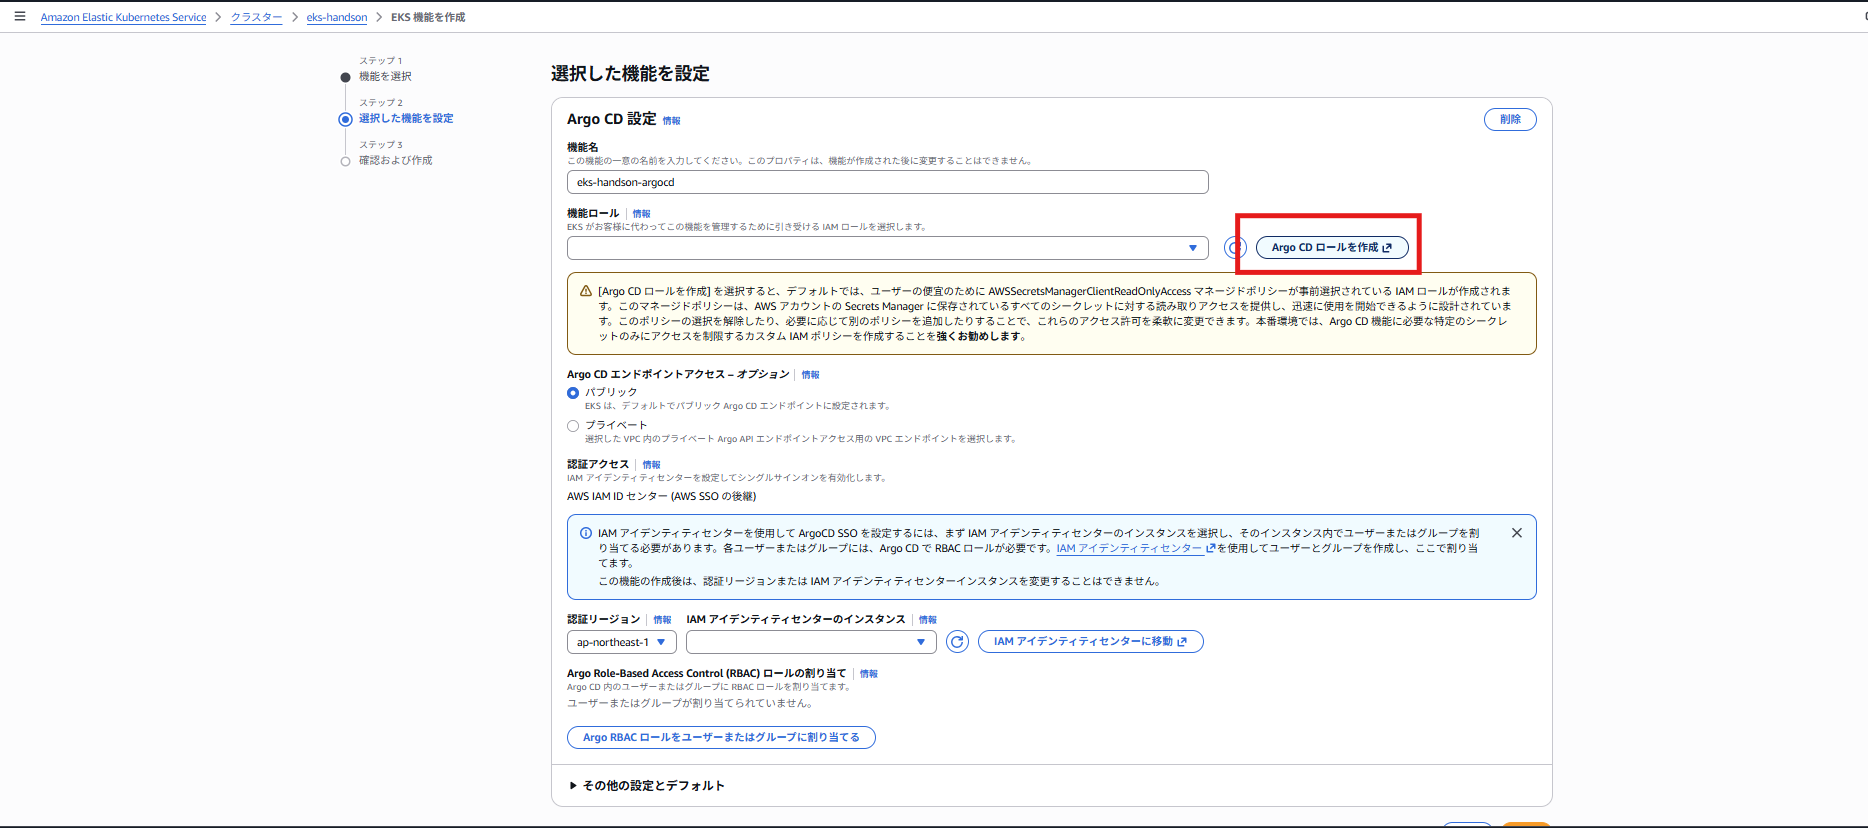Click the 機能名 field containing eks-handson-argocd
The image size is (1868, 828).
click(x=888, y=182)
